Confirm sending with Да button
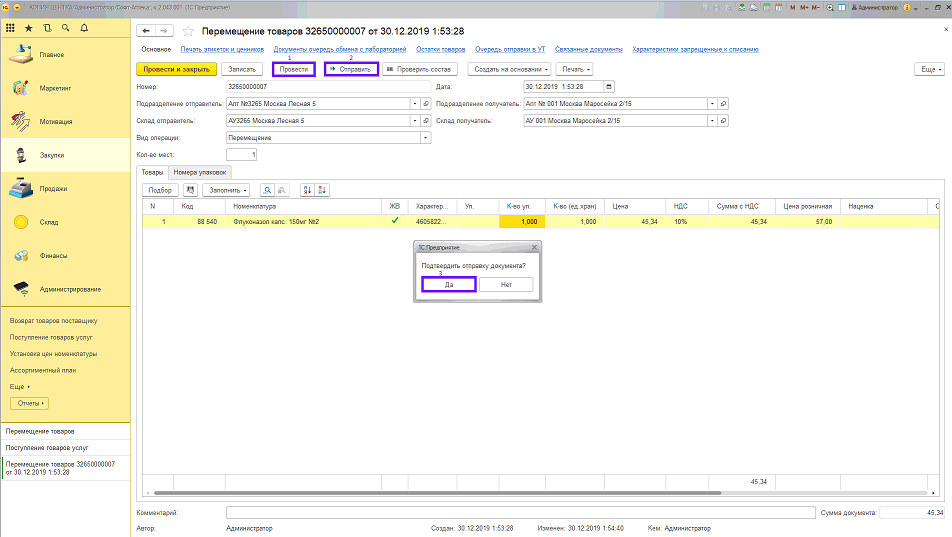 pos(449,284)
